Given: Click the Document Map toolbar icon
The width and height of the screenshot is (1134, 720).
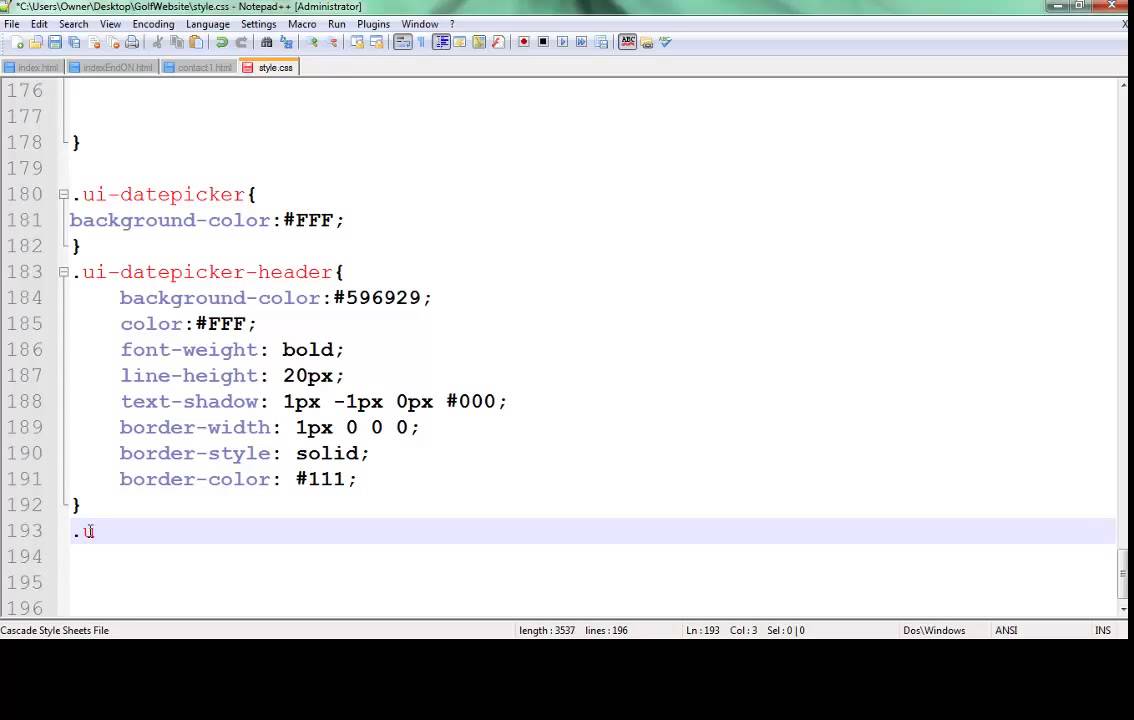Looking at the screenshot, I should point(479,43).
